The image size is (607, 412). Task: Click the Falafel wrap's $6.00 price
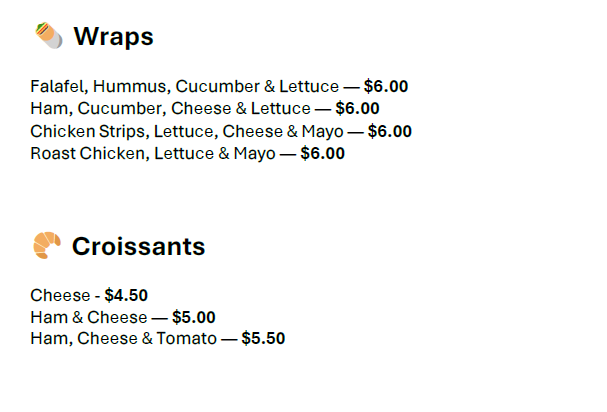[x=386, y=87]
